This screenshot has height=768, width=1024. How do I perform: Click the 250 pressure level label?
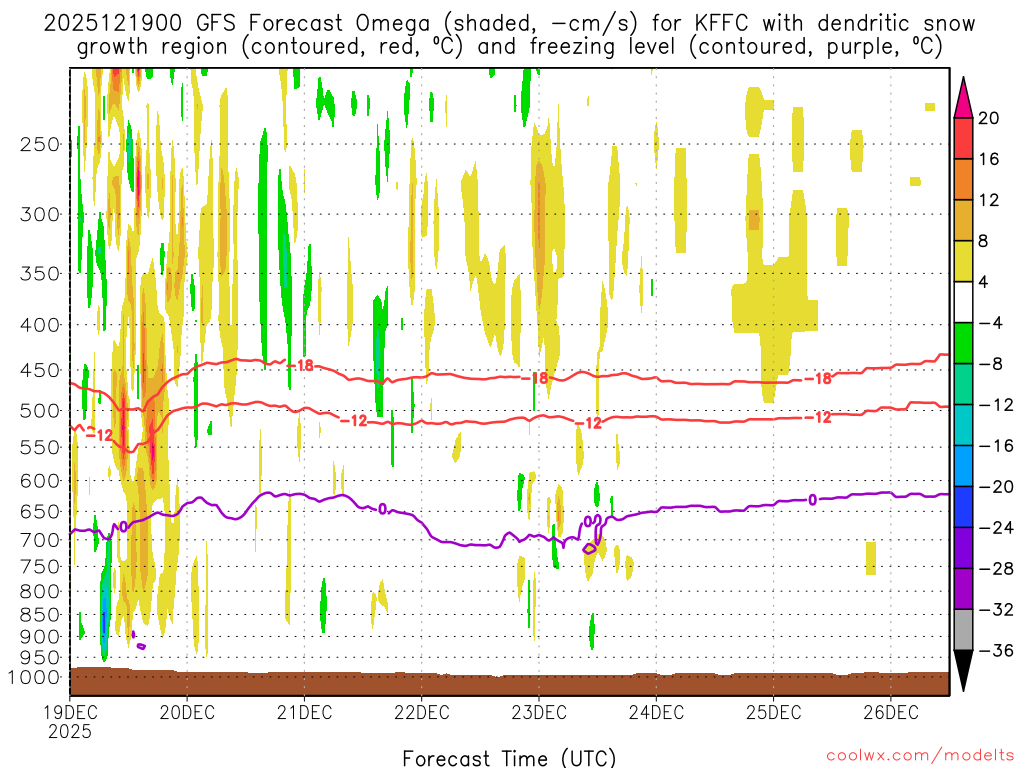click(x=40, y=144)
